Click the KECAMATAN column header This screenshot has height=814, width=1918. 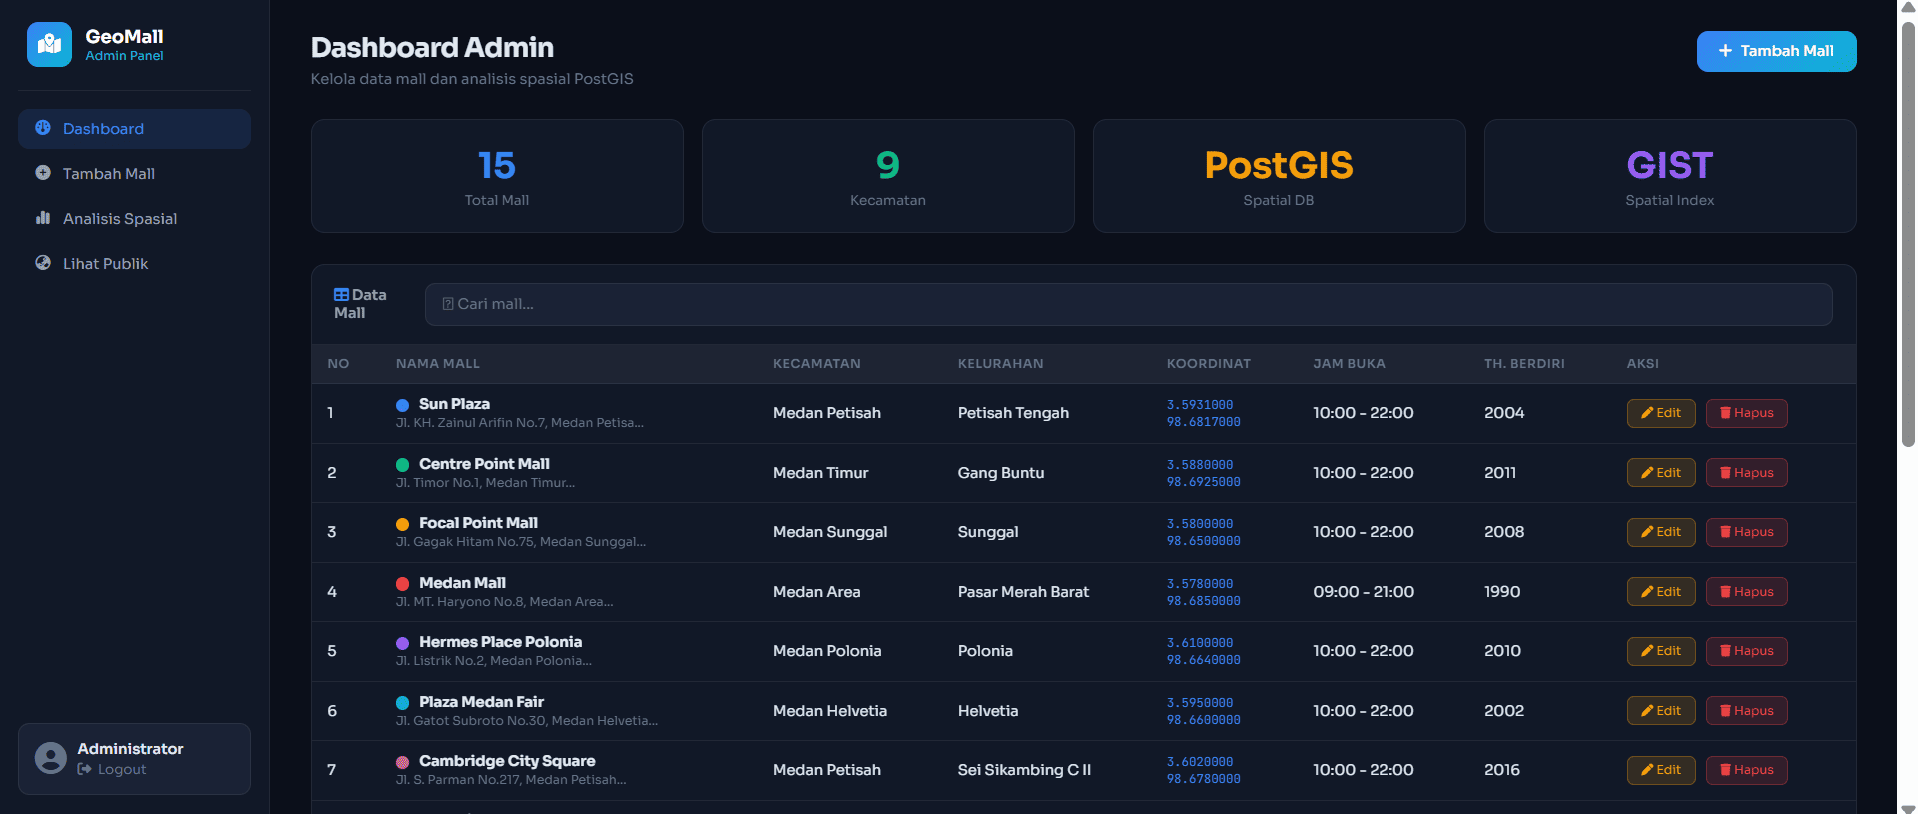point(817,364)
